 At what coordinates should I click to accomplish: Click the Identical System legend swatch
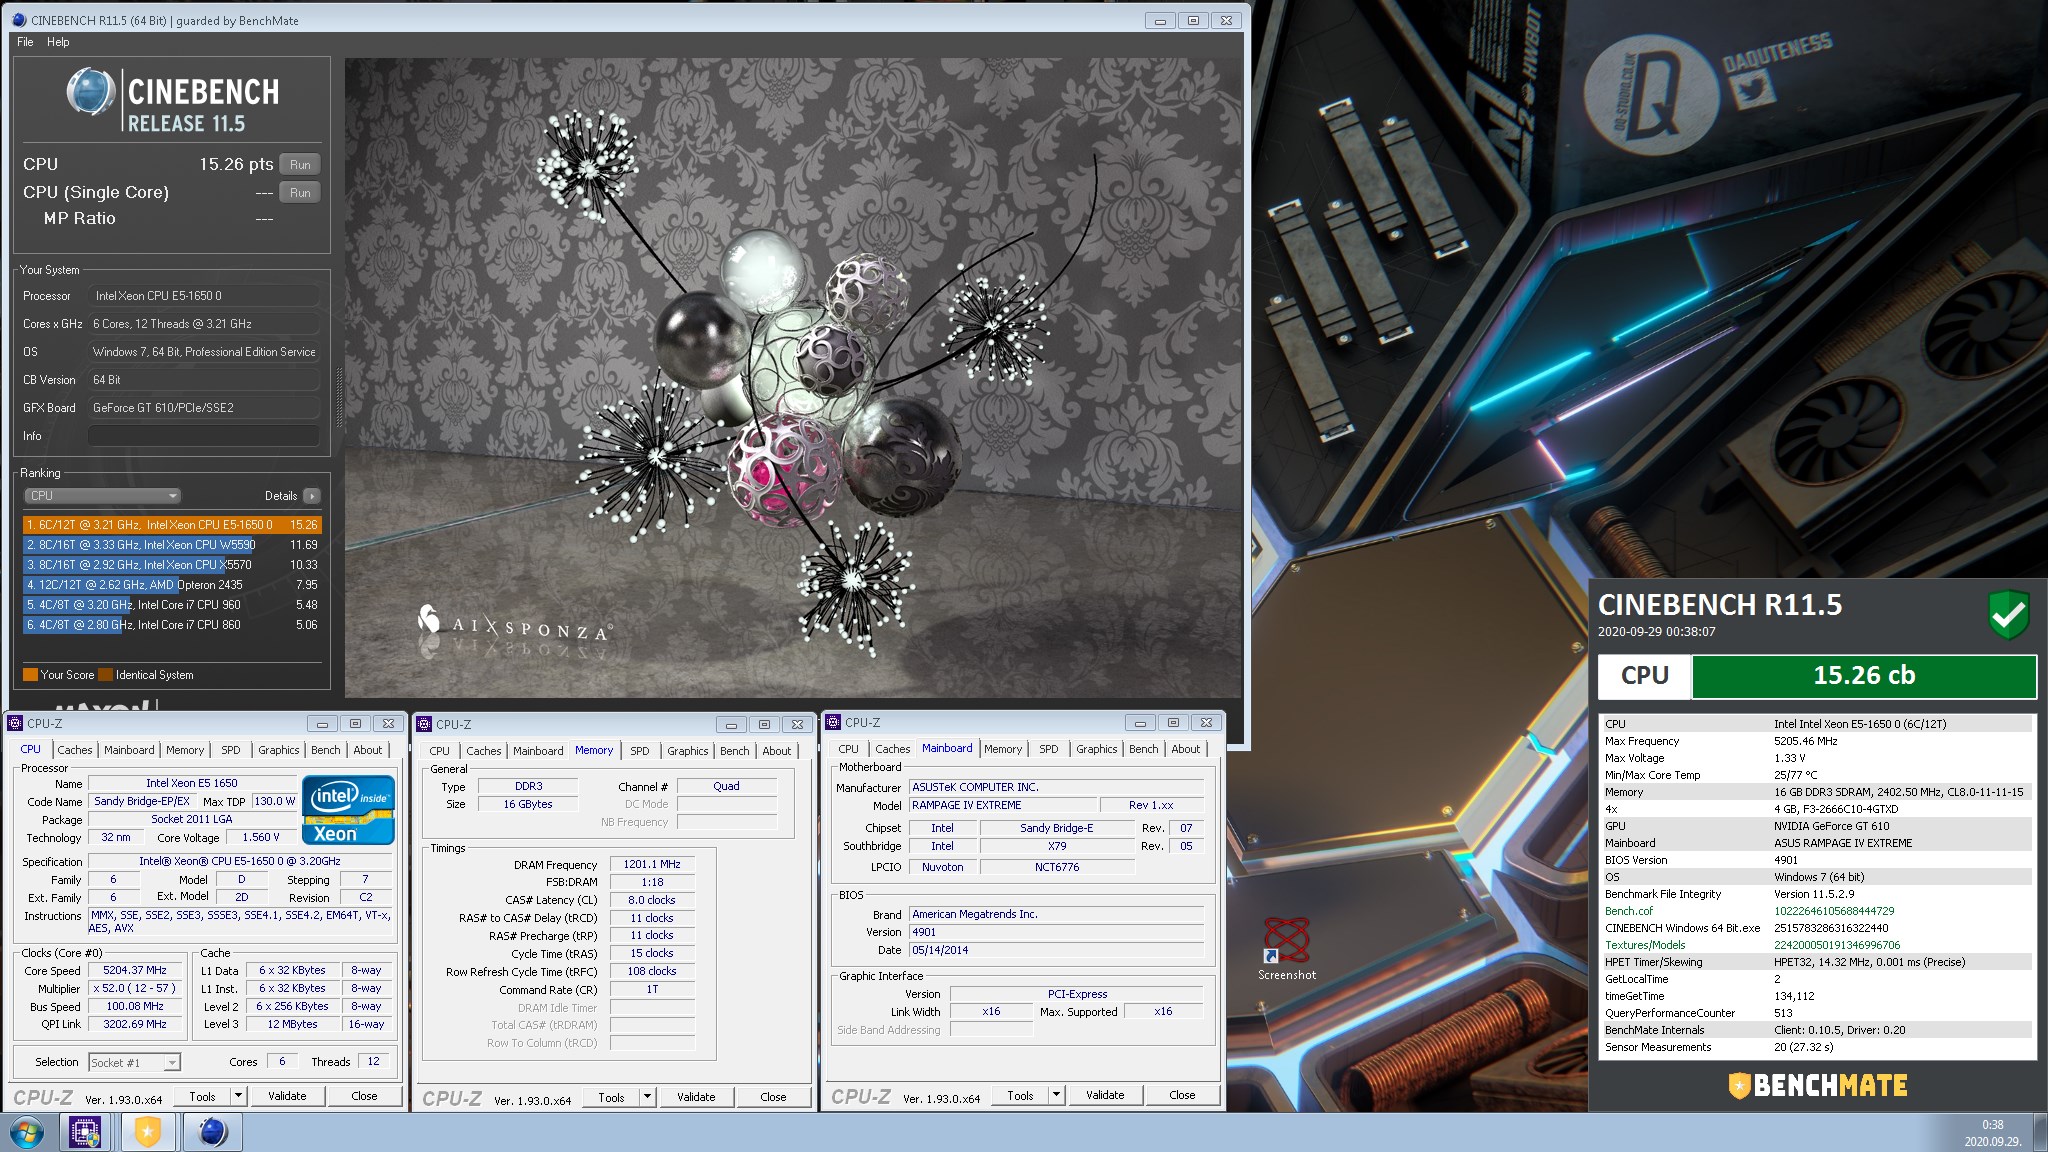tap(105, 675)
